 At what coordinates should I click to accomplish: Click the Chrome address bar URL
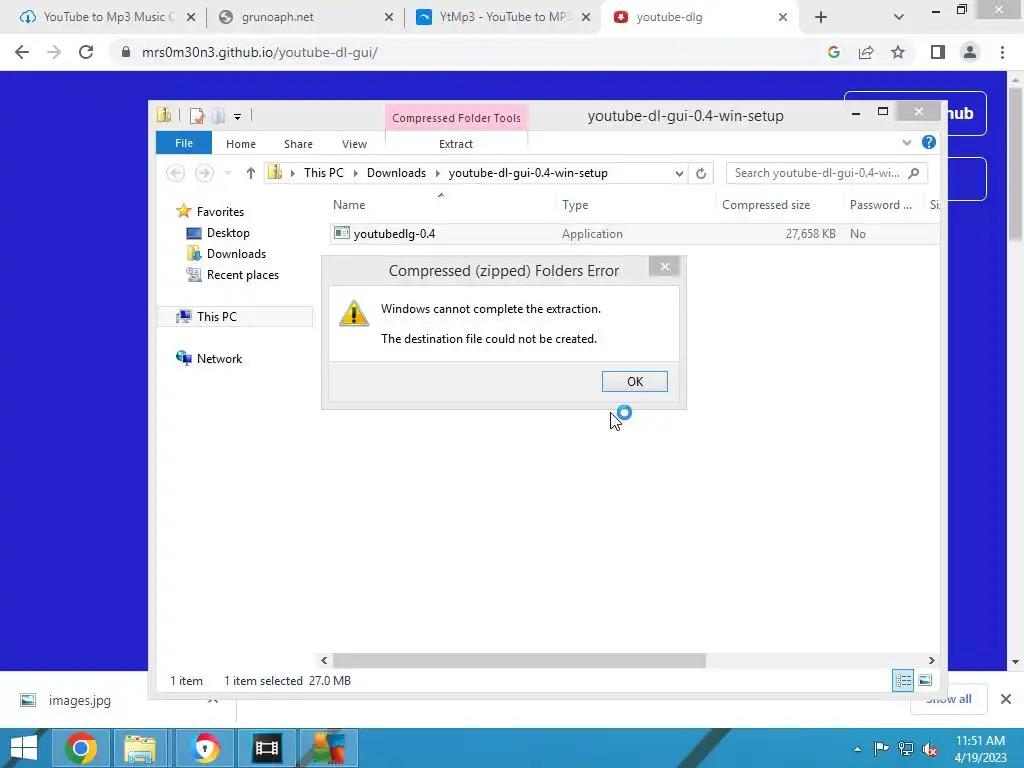coord(259,52)
